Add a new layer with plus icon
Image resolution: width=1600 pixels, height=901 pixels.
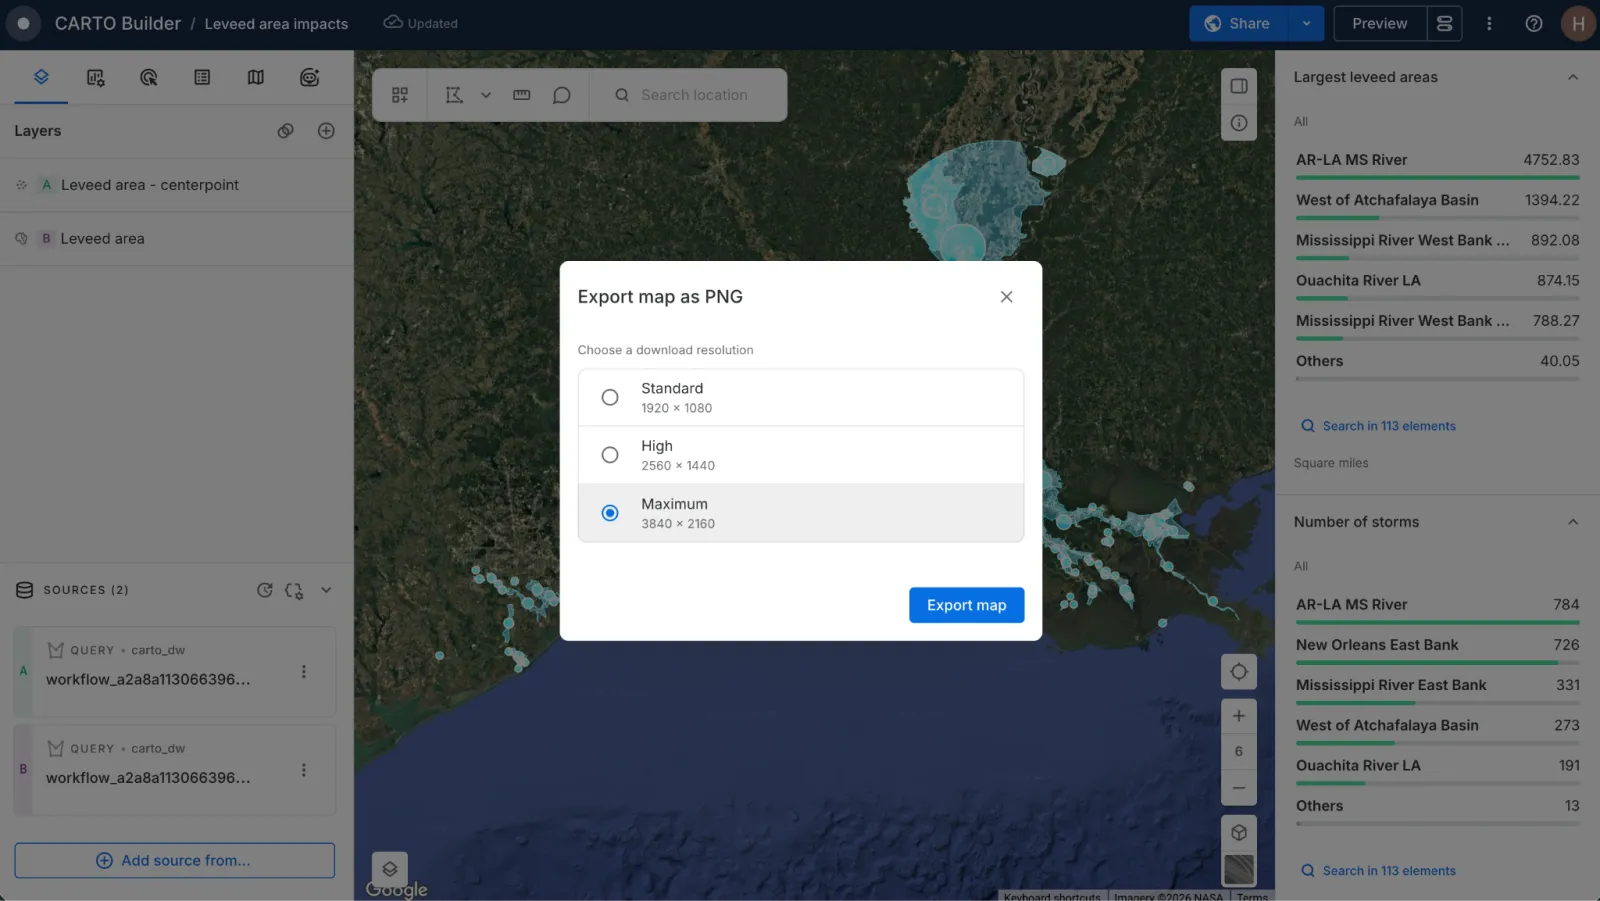(326, 131)
